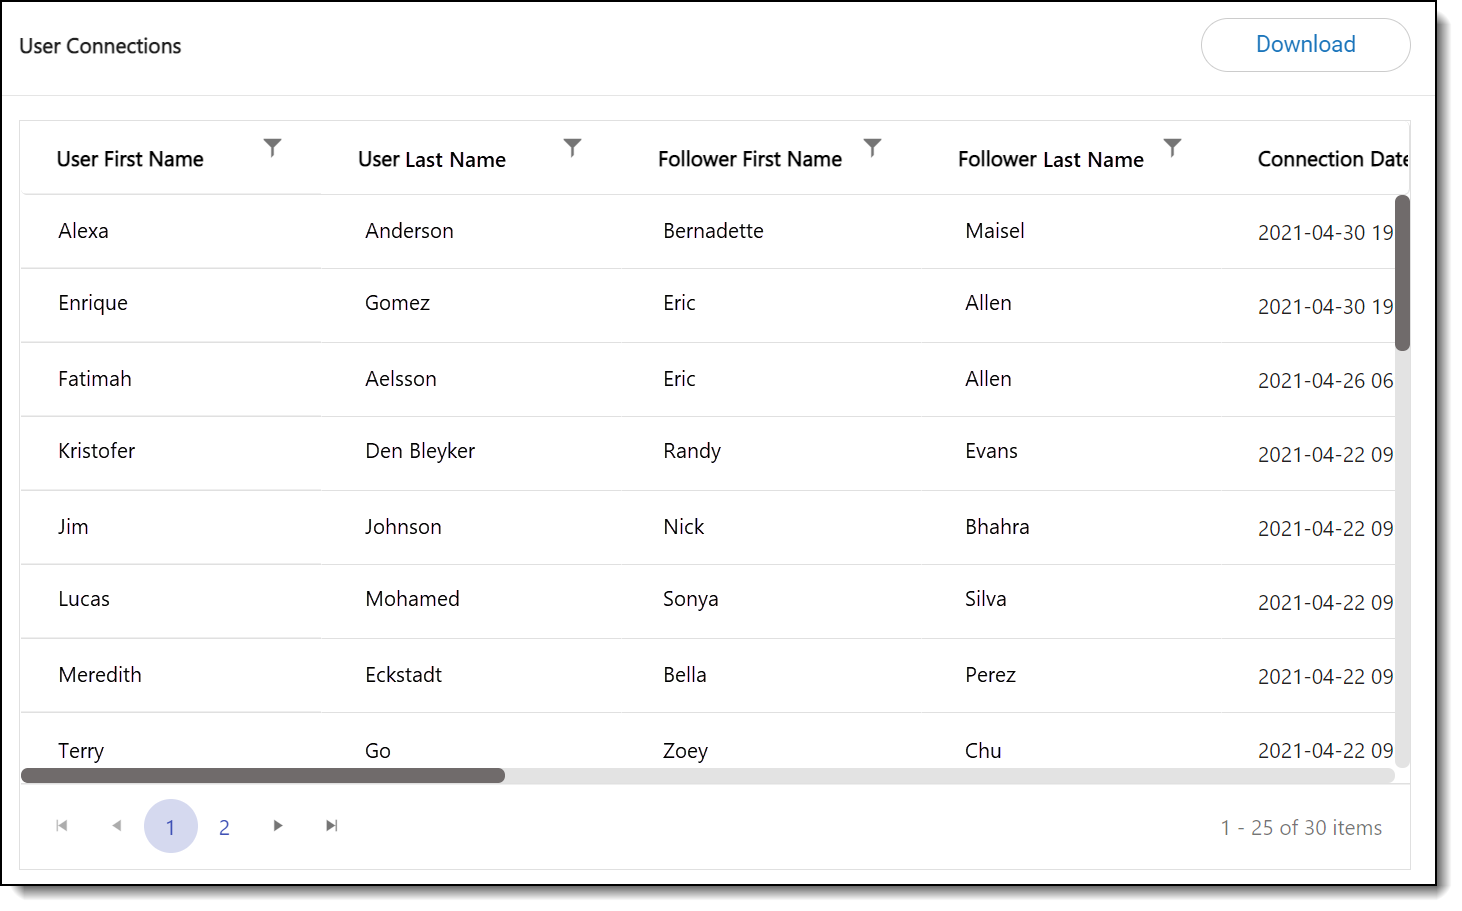Image resolution: width=1462 pixels, height=911 pixels.
Task: Go to the next page arrow
Action: 278,826
